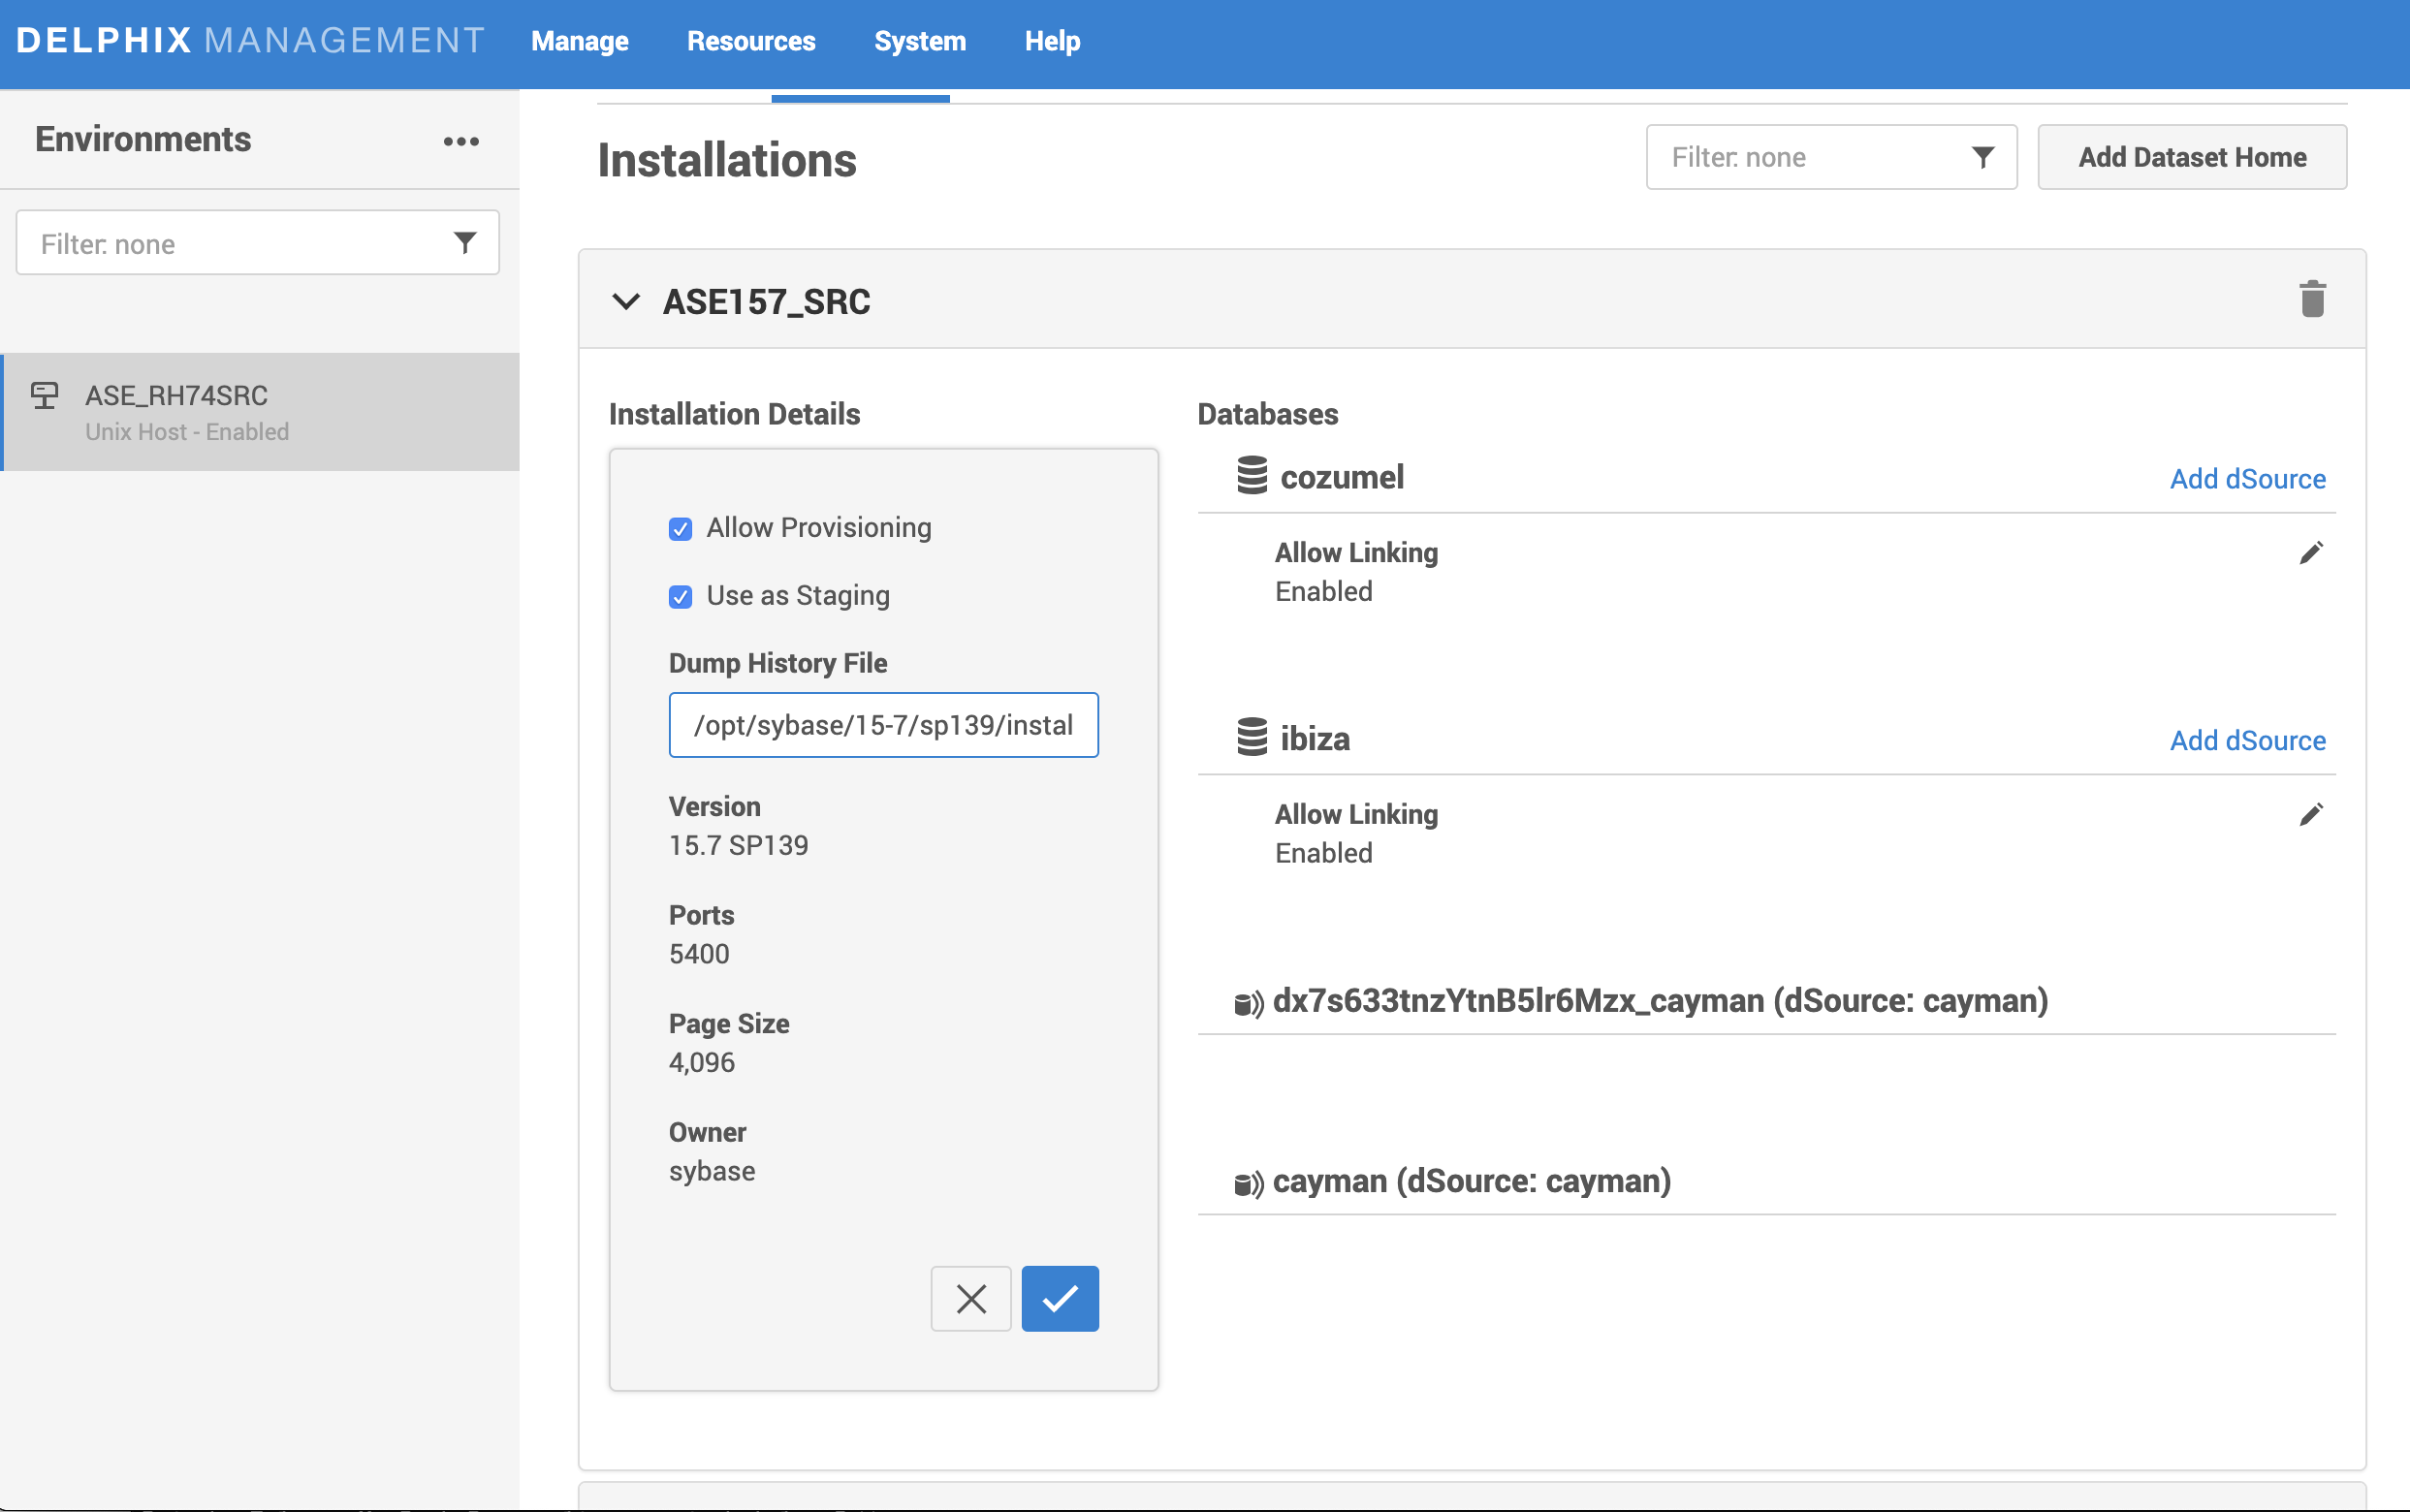The height and width of the screenshot is (1512, 2410).
Task: Click the ibiza database stack icon
Action: coord(1252,737)
